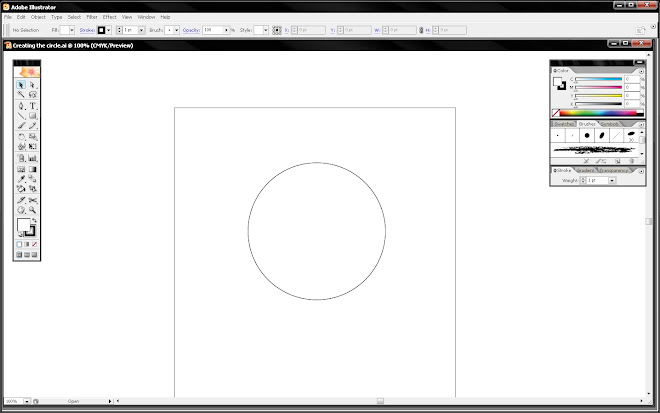
Task: Click the Stroke link in control bar
Action: click(x=87, y=30)
